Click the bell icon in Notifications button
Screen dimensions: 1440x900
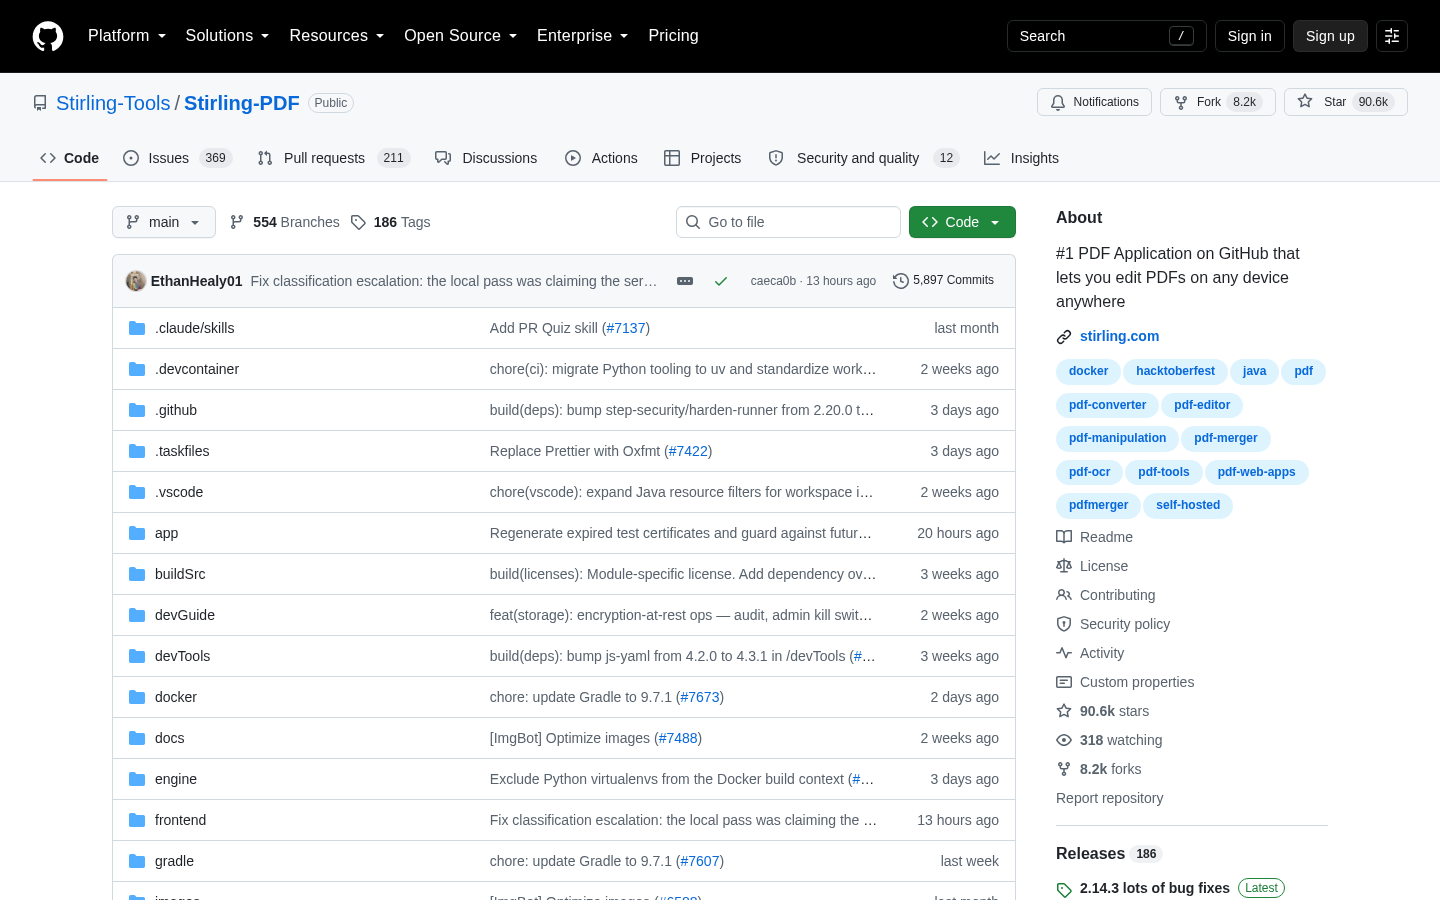(1058, 102)
